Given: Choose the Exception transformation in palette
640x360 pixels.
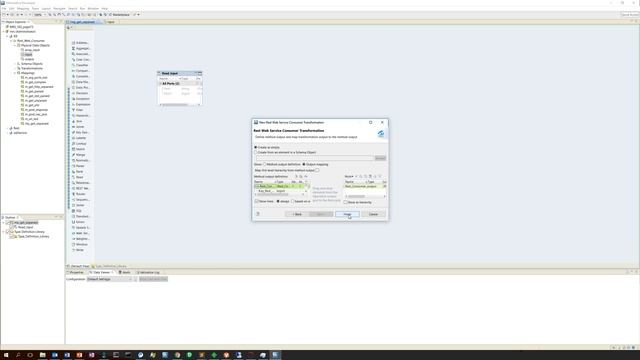Looking at the screenshot, I should pos(80,99).
